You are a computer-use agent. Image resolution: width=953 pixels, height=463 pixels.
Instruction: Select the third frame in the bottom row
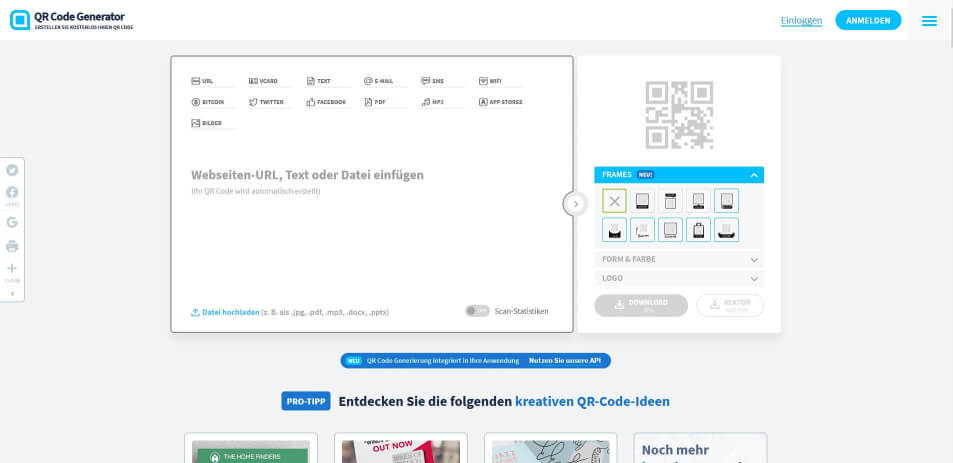tap(670, 230)
